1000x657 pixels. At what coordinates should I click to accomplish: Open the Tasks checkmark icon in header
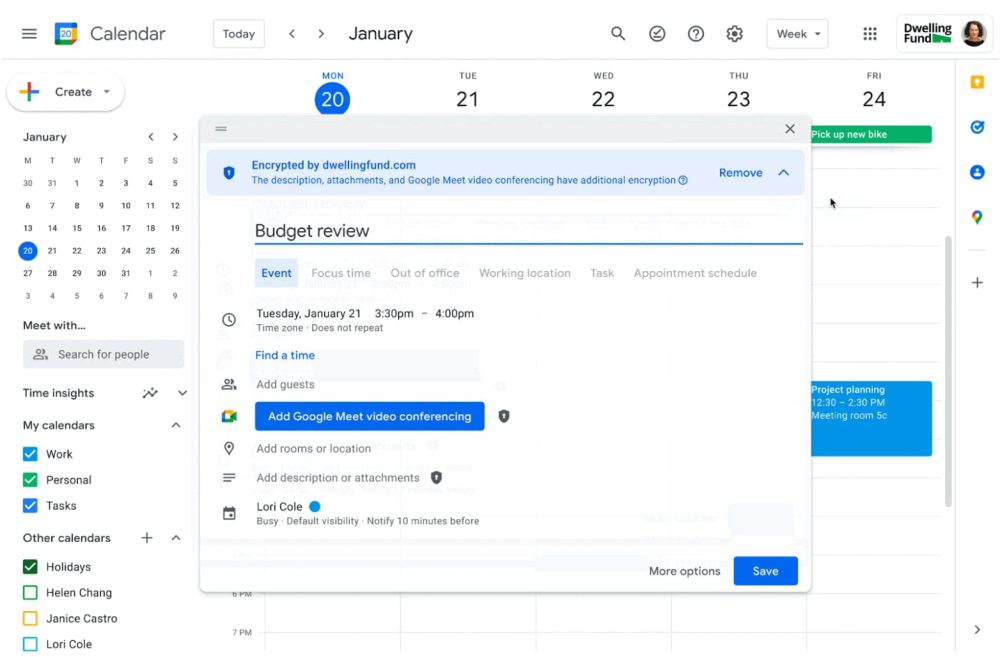pyautogui.click(x=657, y=34)
